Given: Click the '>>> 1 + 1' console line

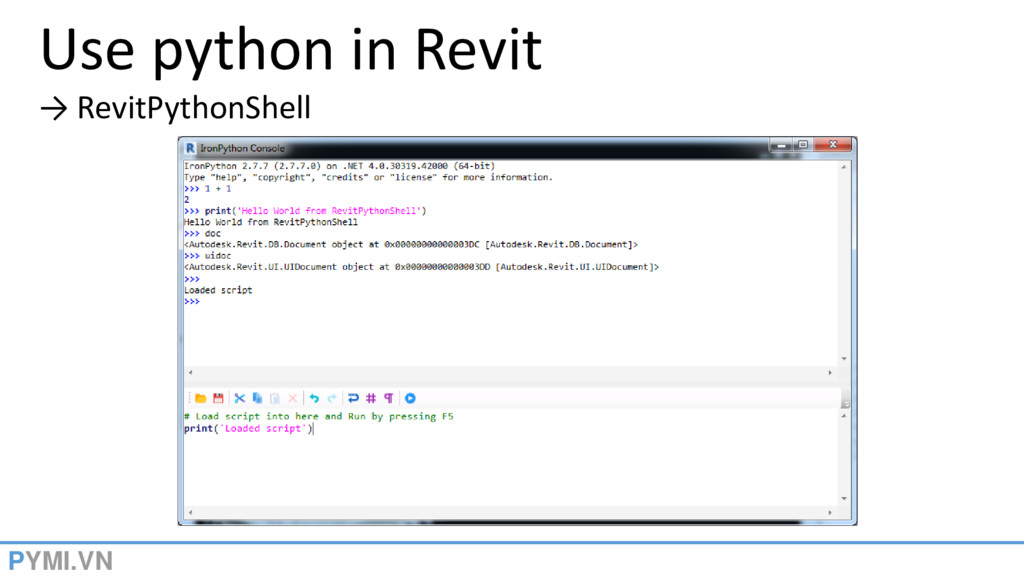Looking at the screenshot, I should pyautogui.click(x=208, y=189).
